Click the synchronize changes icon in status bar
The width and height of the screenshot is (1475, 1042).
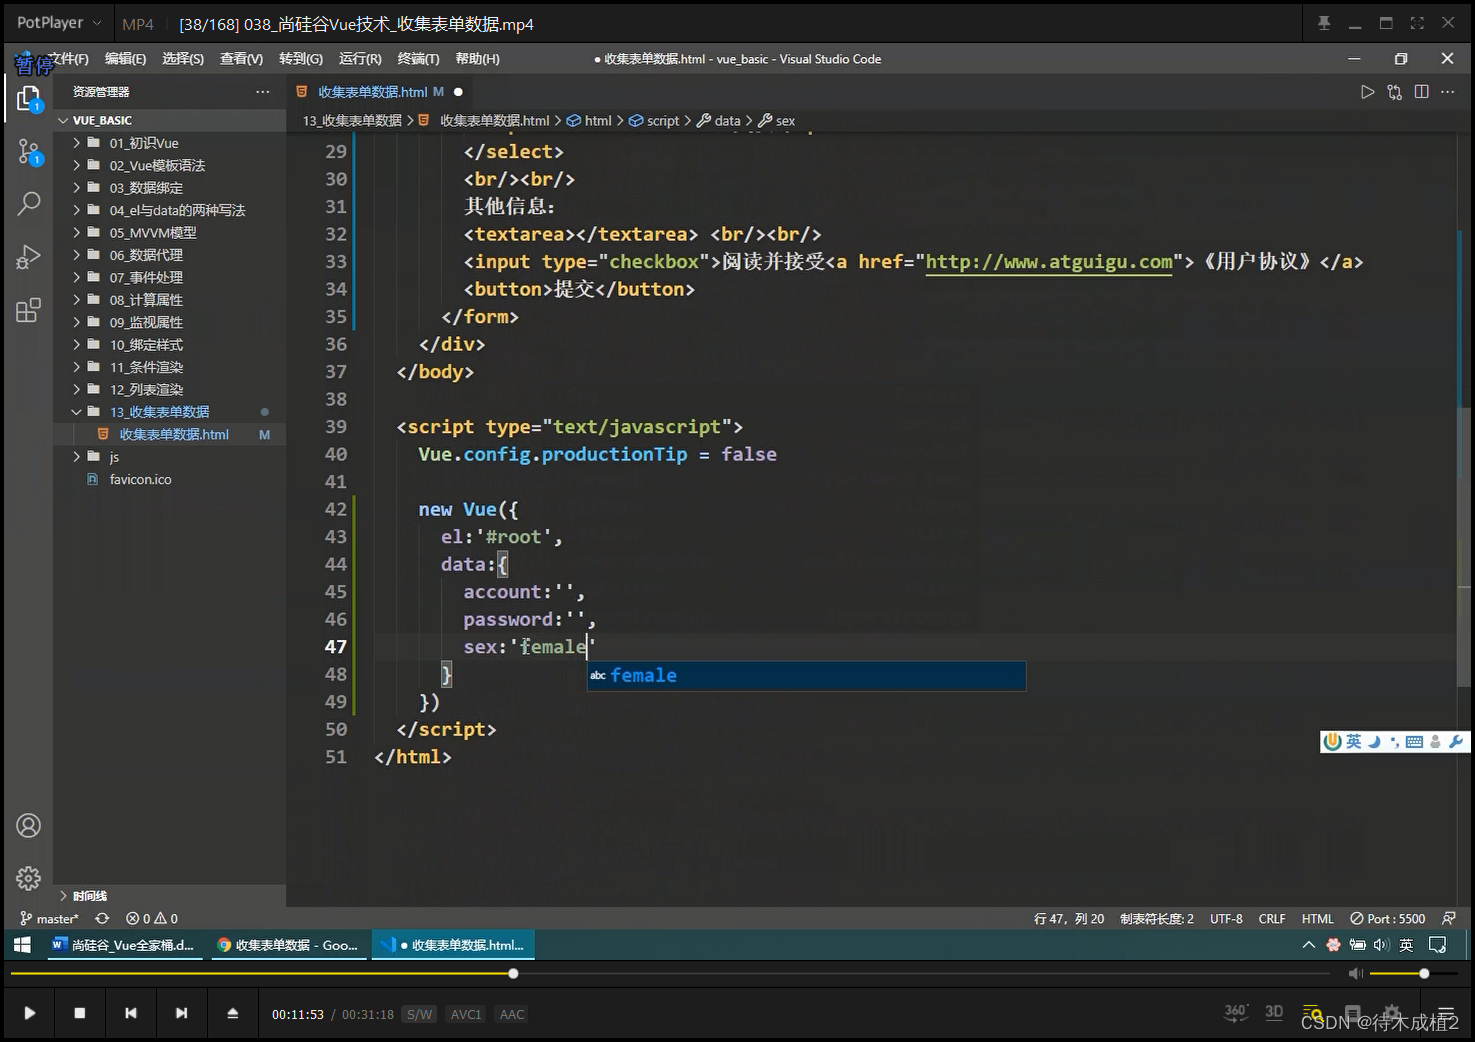102,918
